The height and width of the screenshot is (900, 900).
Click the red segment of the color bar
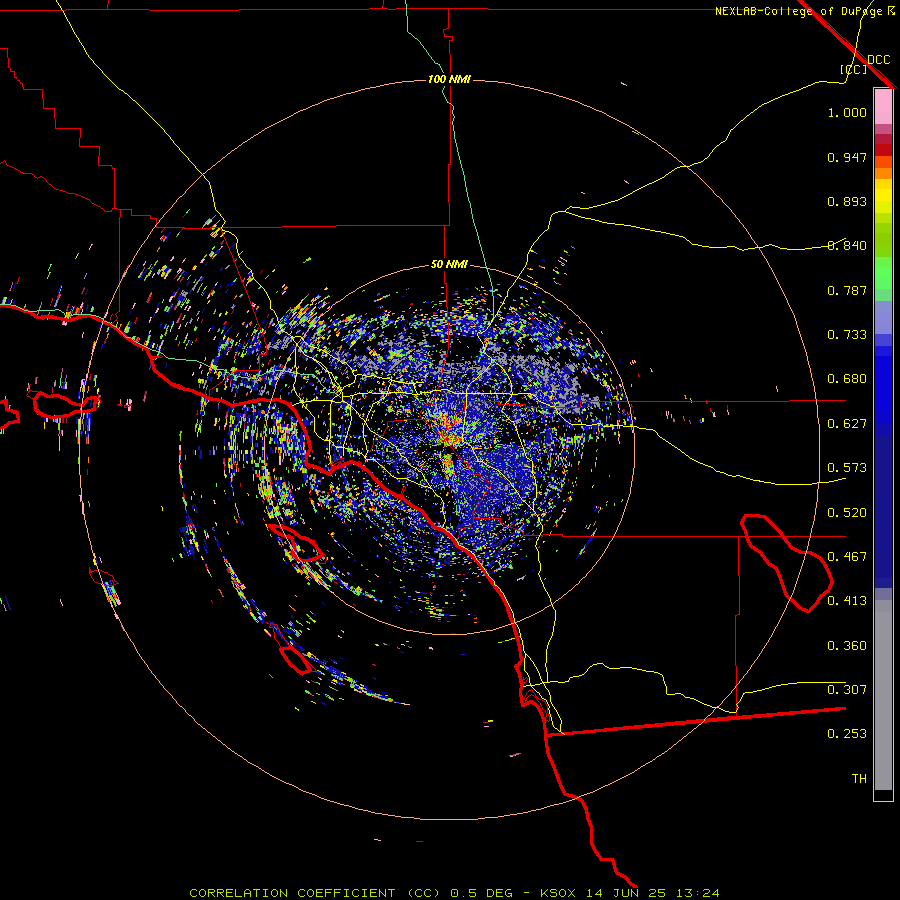click(x=883, y=149)
